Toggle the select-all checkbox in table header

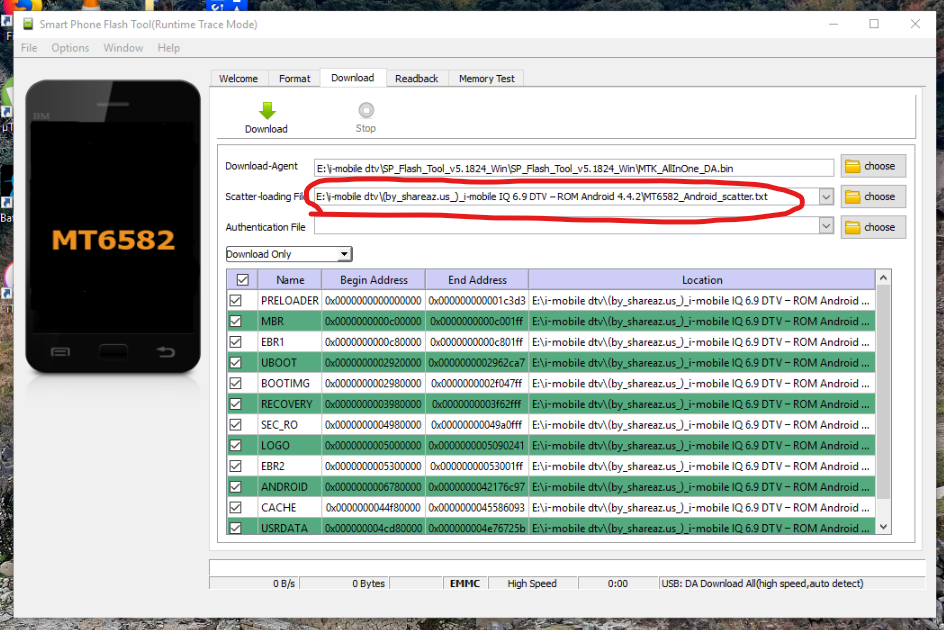(243, 279)
